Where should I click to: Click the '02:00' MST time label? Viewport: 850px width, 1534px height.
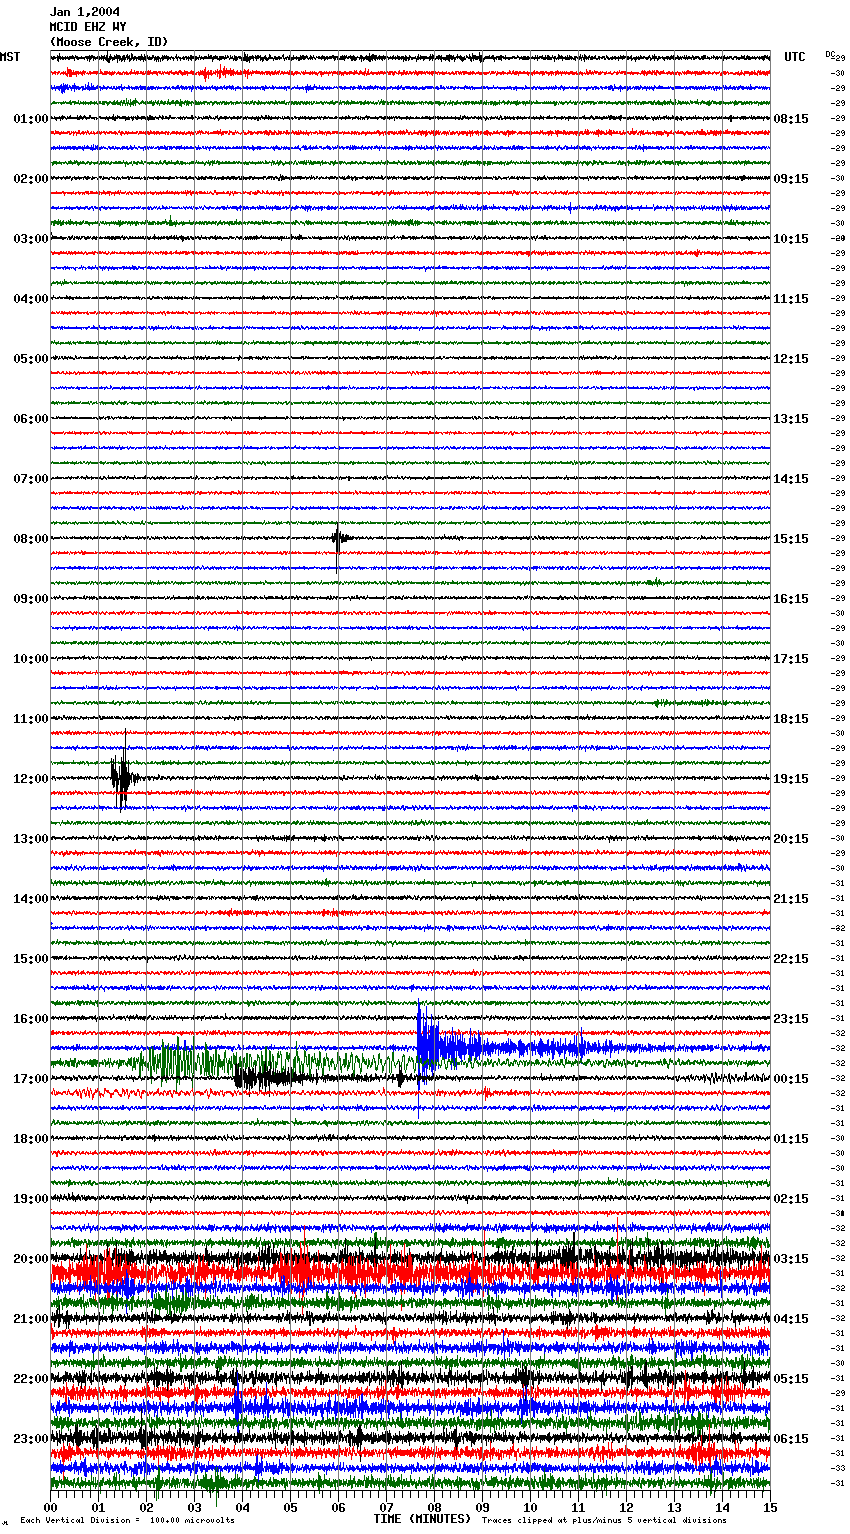coord(31,179)
